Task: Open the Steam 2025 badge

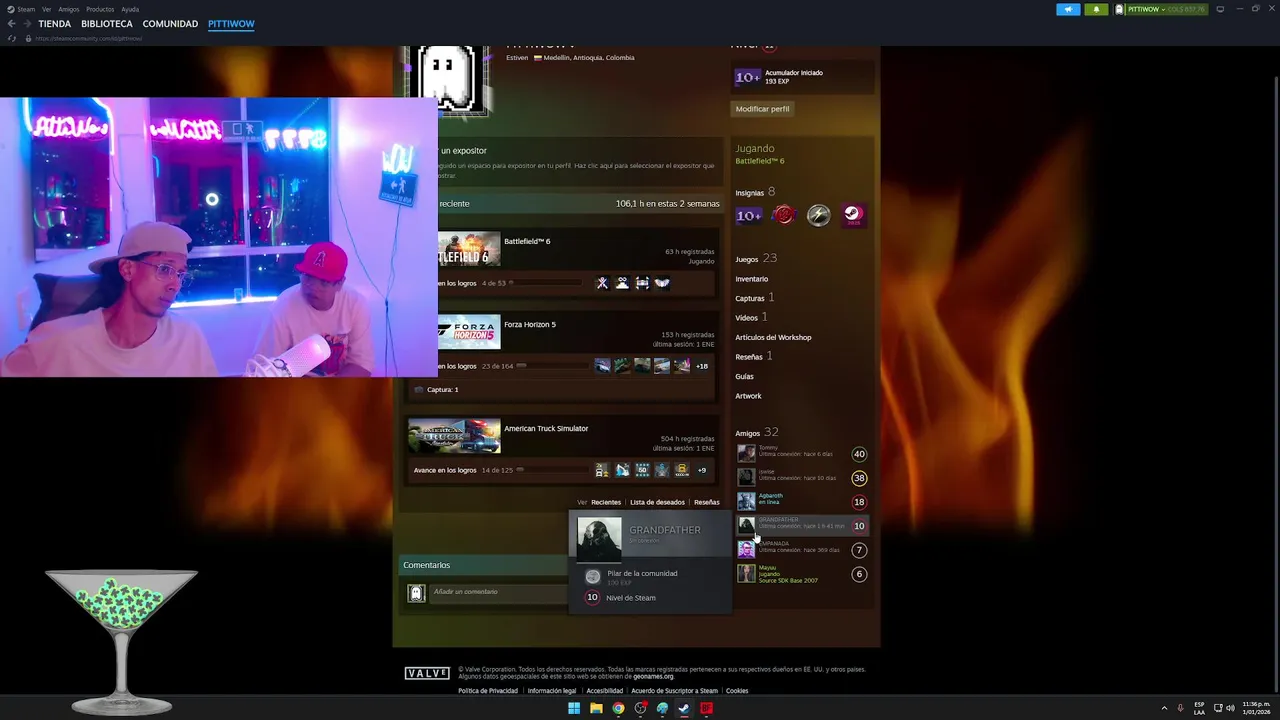Action: click(x=853, y=215)
